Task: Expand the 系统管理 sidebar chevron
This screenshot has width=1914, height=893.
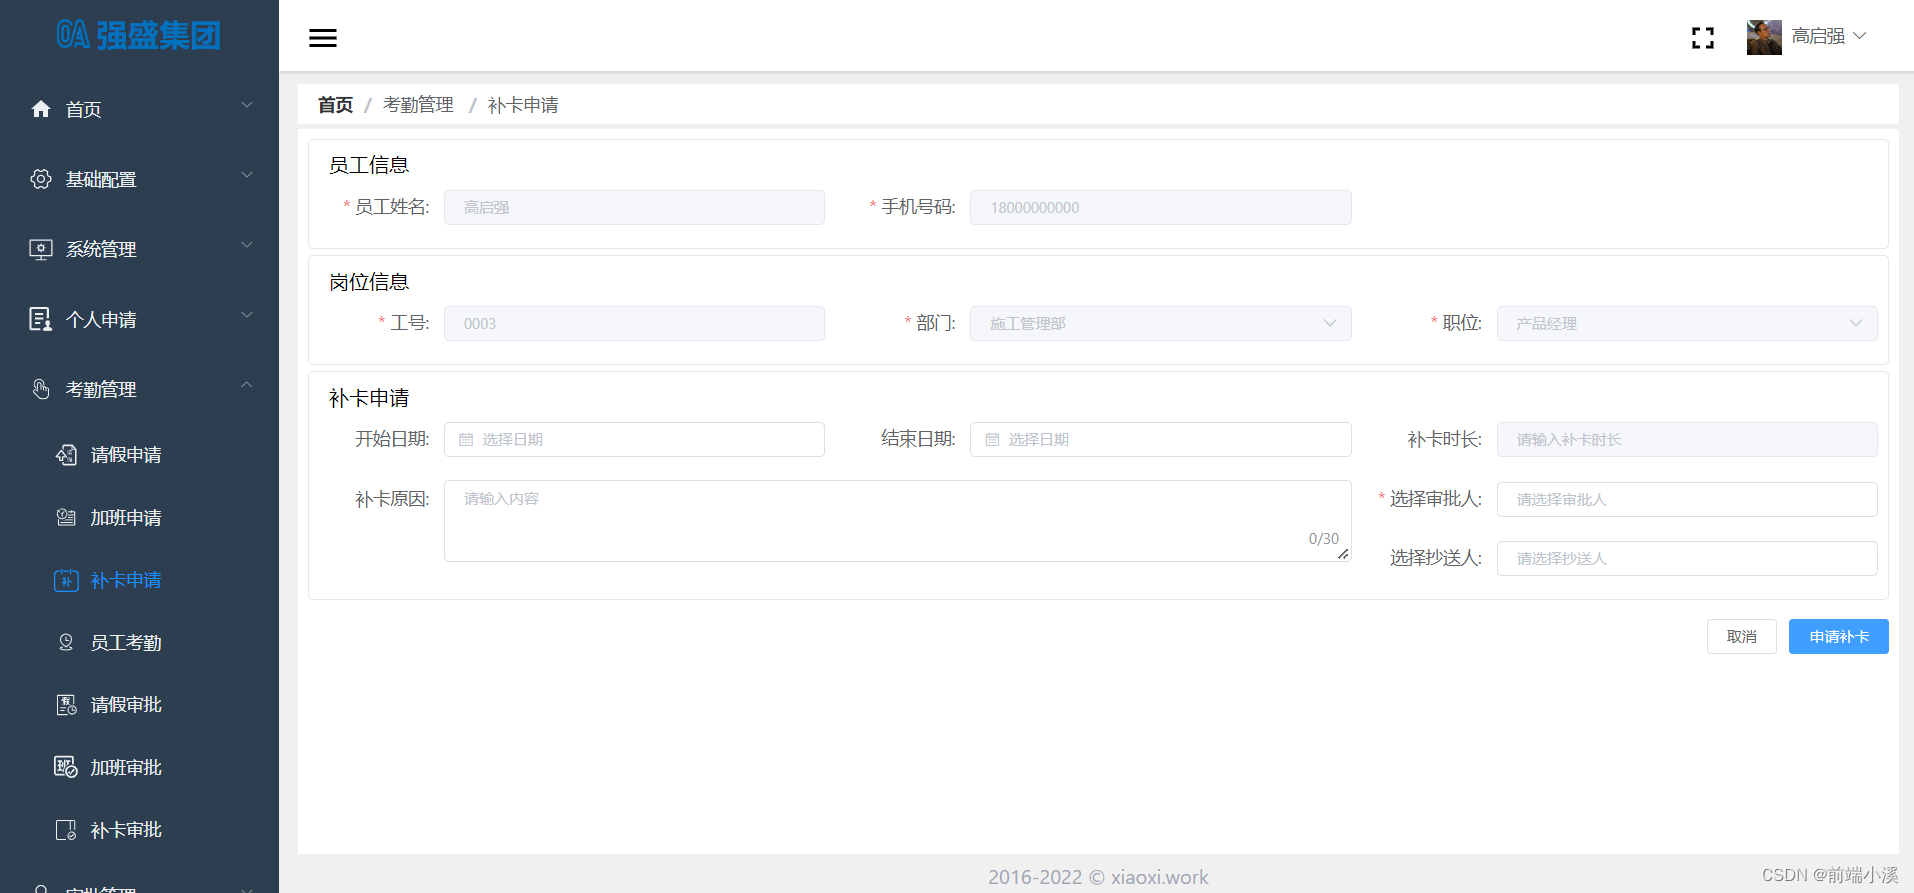Action: pyautogui.click(x=247, y=245)
